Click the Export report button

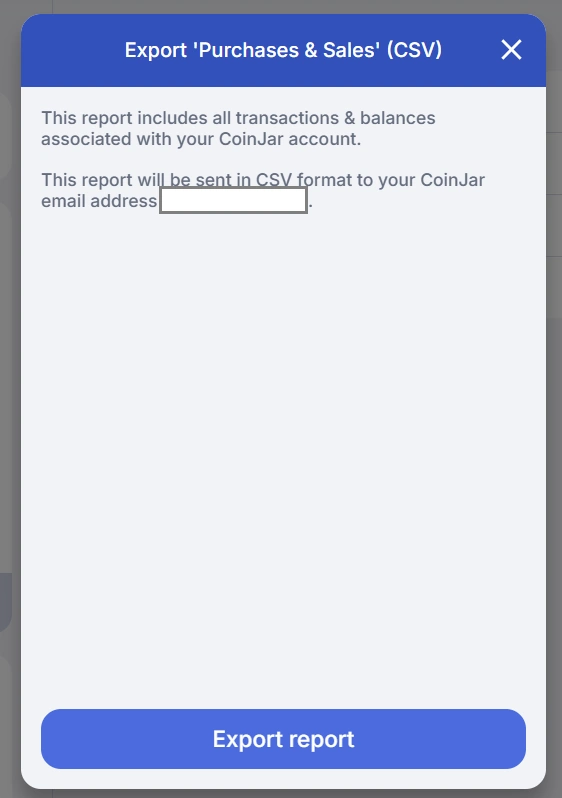[283, 739]
